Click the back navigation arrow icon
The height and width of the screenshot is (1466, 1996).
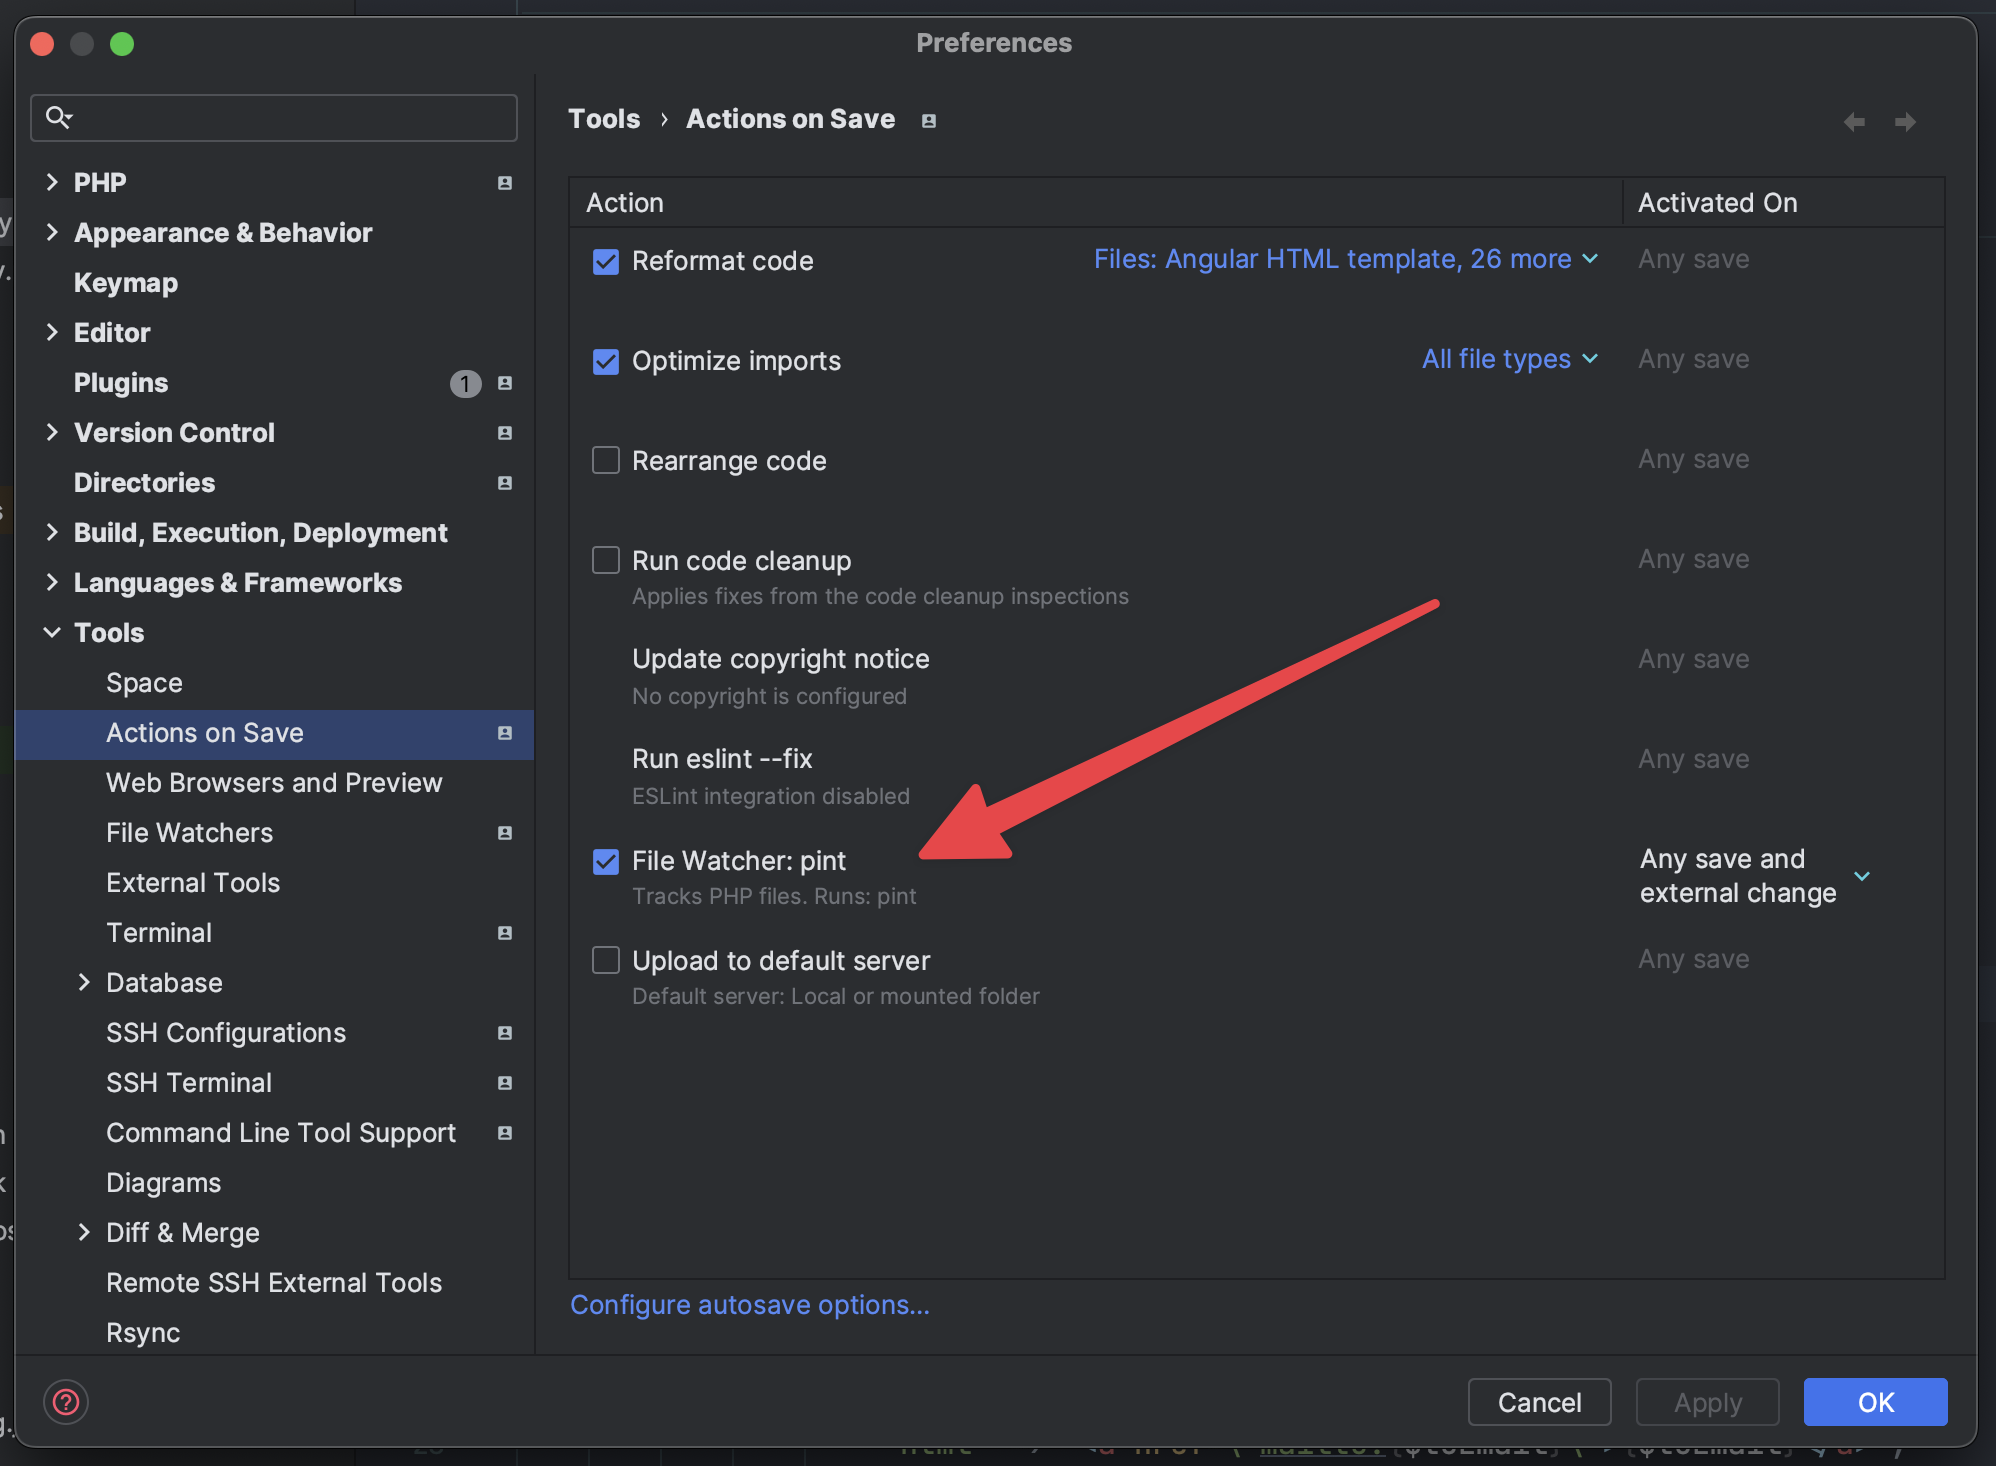pyautogui.click(x=1854, y=121)
